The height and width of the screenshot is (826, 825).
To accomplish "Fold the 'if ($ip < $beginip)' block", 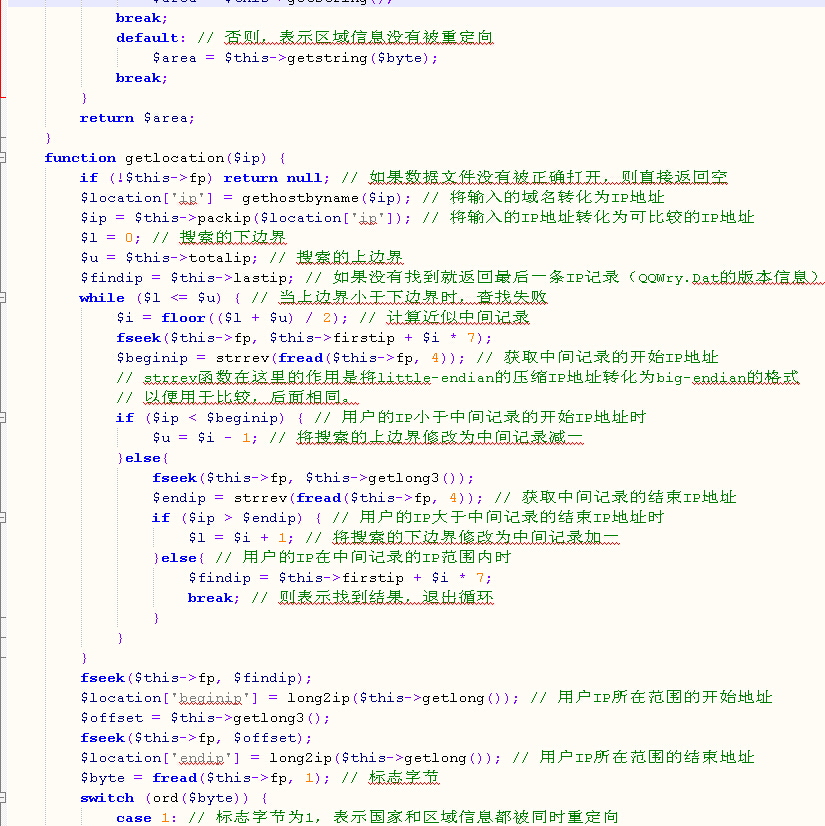I will (4, 418).
